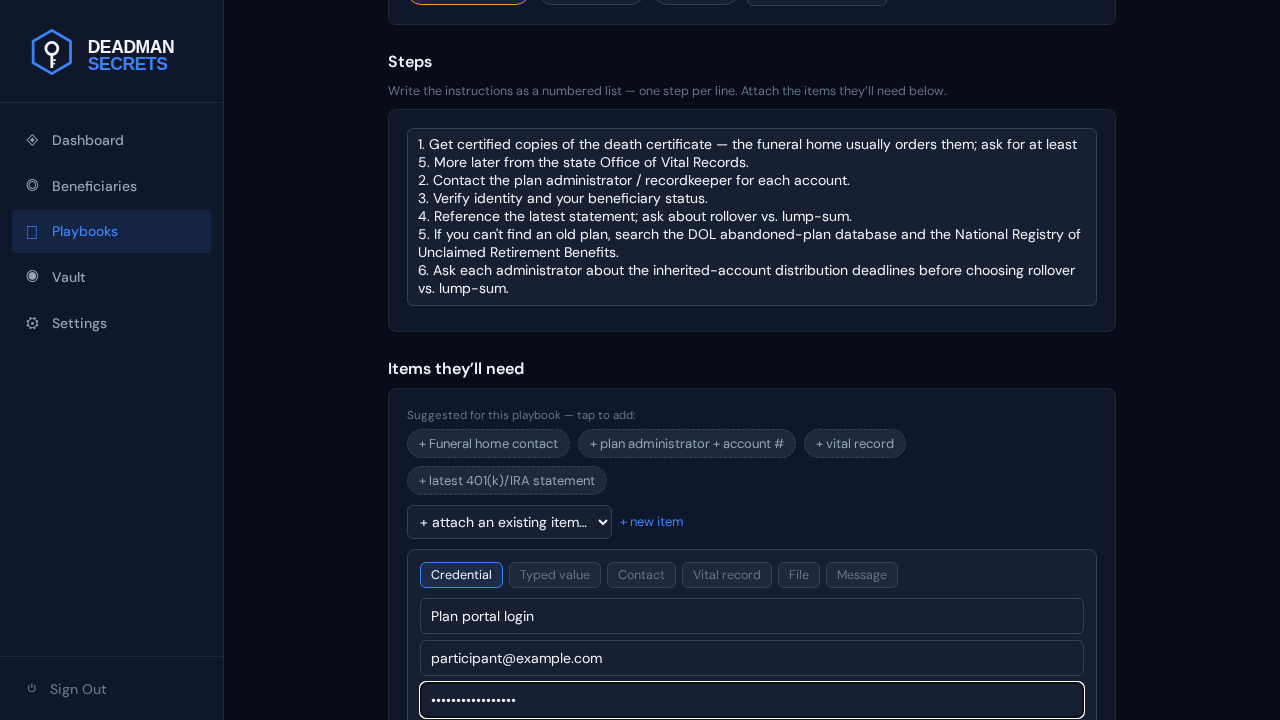The image size is (1280, 720).
Task: Click the Vault icon in sidebar
Action: [x=32, y=276]
